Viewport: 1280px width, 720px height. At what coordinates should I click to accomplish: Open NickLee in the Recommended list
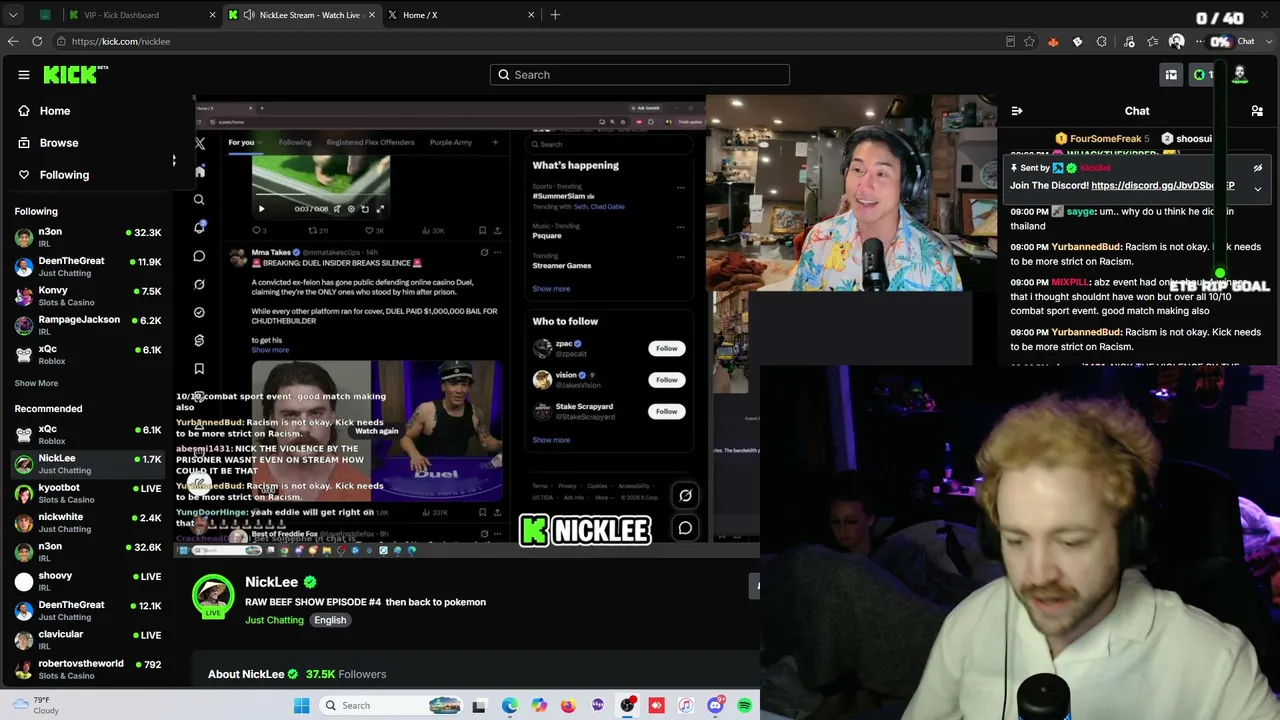pos(88,464)
